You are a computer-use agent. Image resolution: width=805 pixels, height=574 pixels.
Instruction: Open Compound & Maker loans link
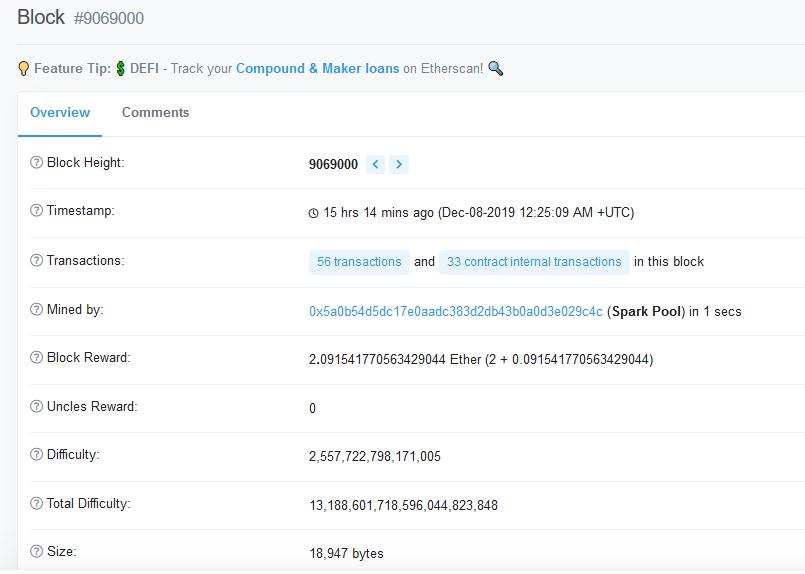tap(317, 69)
